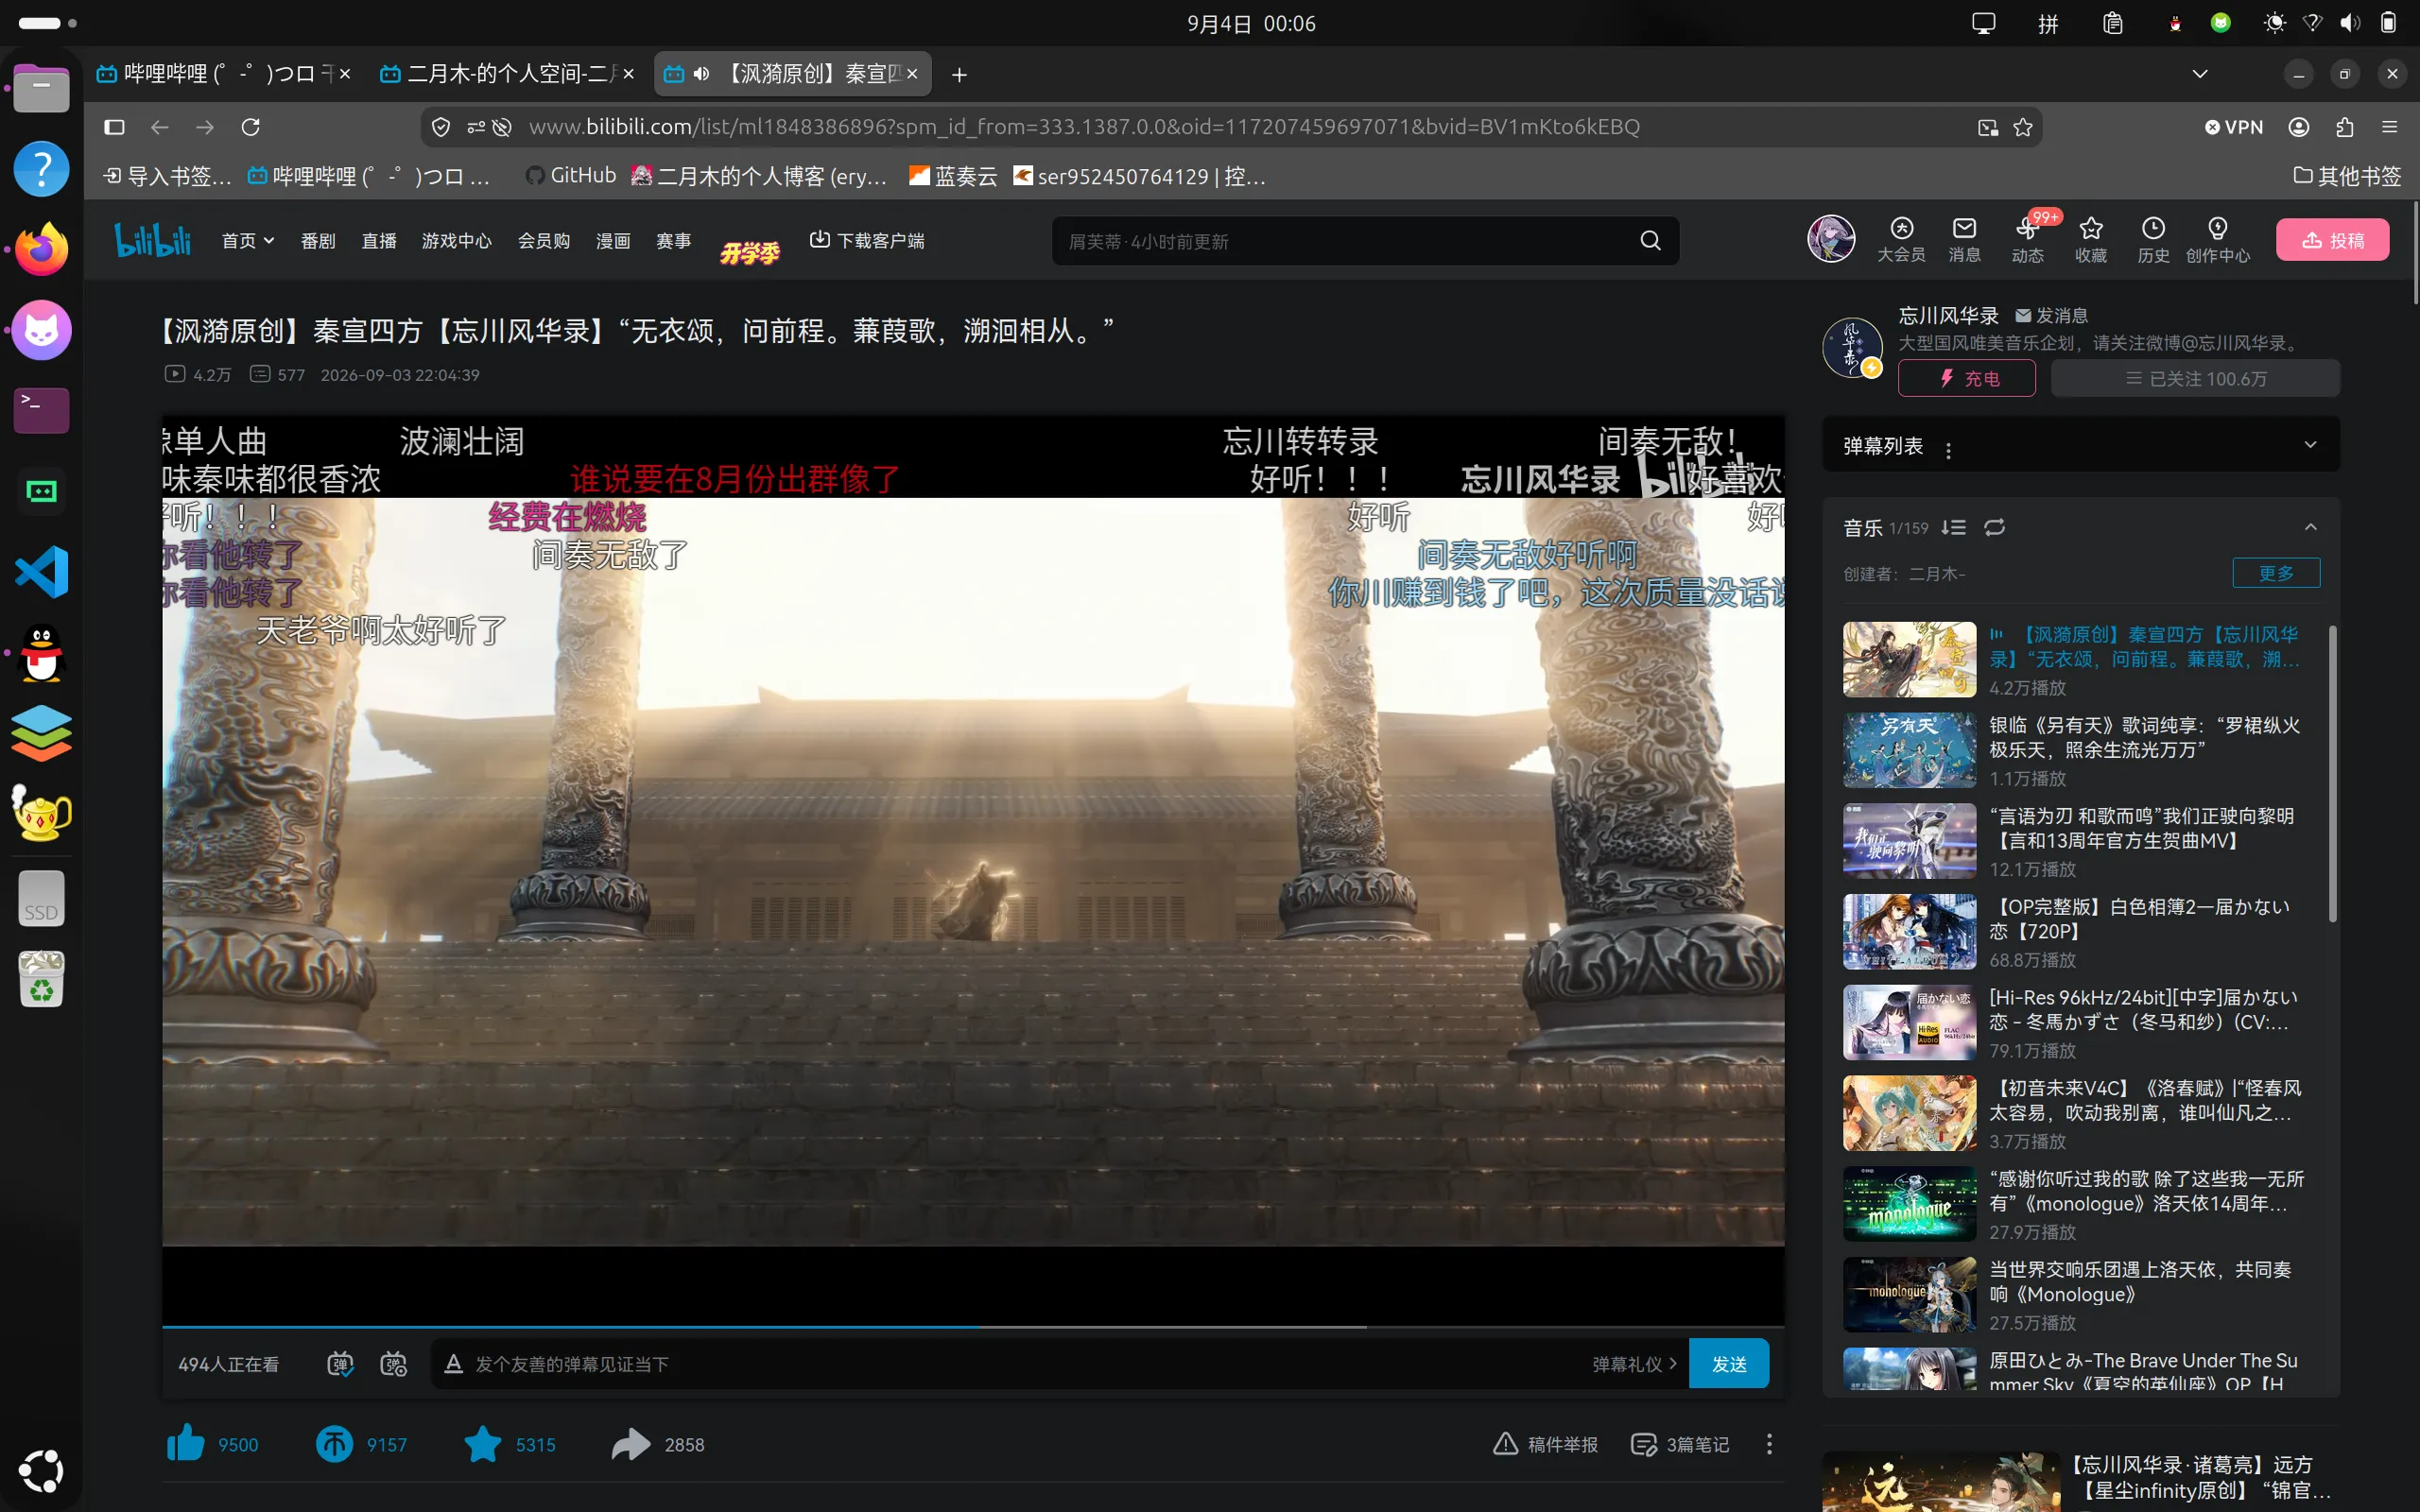Open Firefox from the dock
Screen dimensions: 2420x1512
click(41, 249)
